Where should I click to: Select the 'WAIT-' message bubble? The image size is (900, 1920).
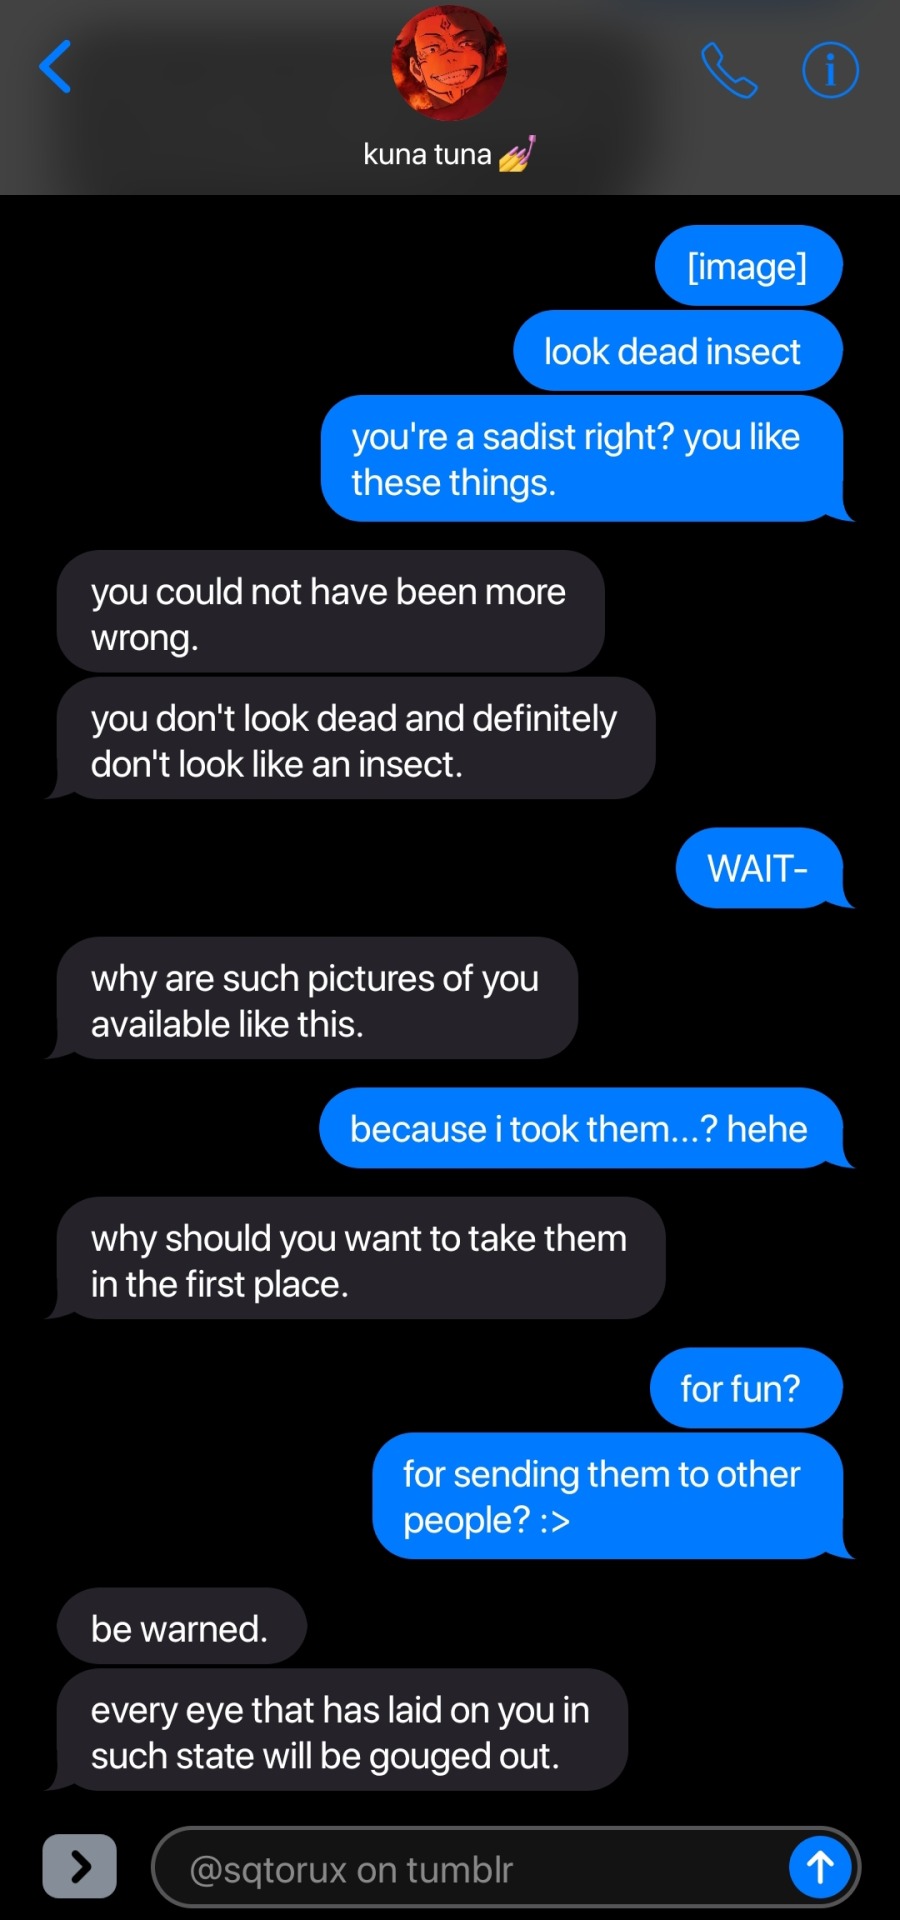pyautogui.click(x=760, y=868)
